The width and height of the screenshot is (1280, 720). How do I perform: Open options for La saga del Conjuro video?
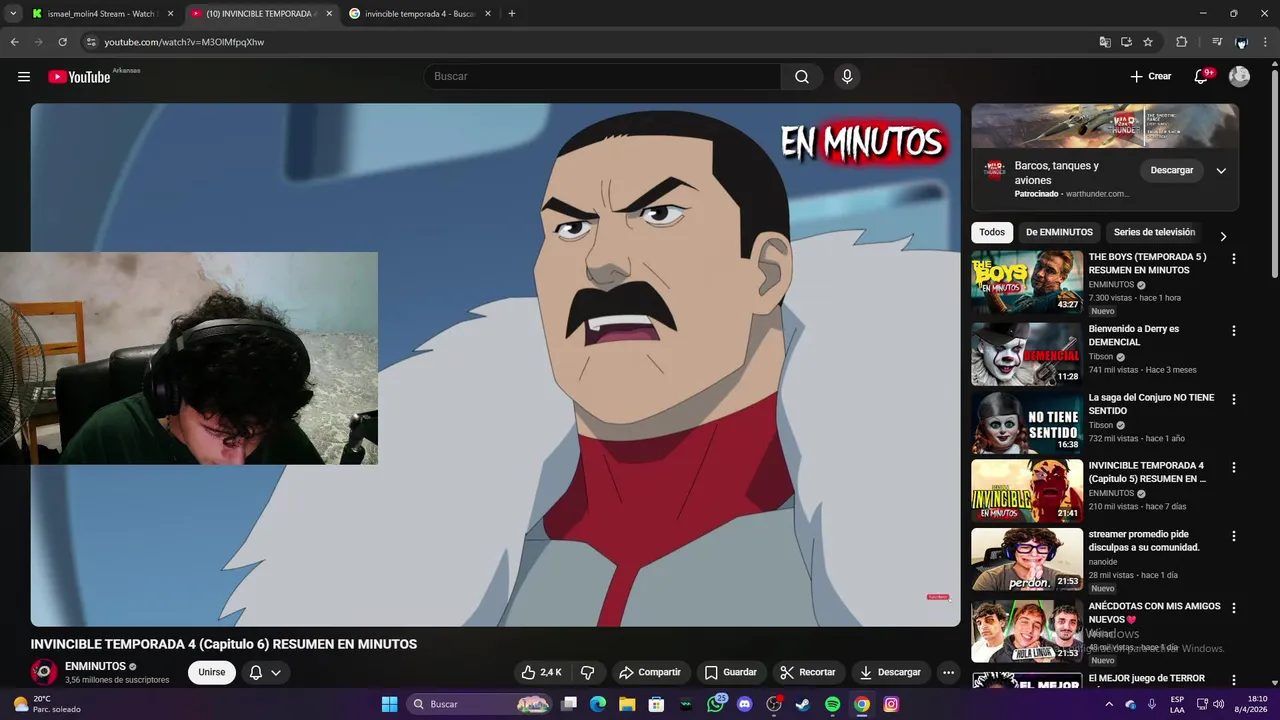pyautogui.click(x=1233, y=399)
